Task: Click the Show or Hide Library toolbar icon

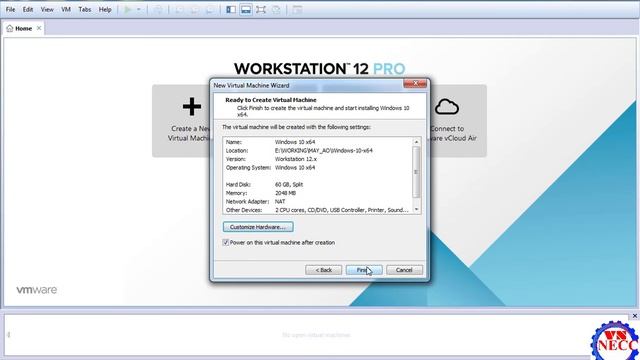Action: (231, 9)
